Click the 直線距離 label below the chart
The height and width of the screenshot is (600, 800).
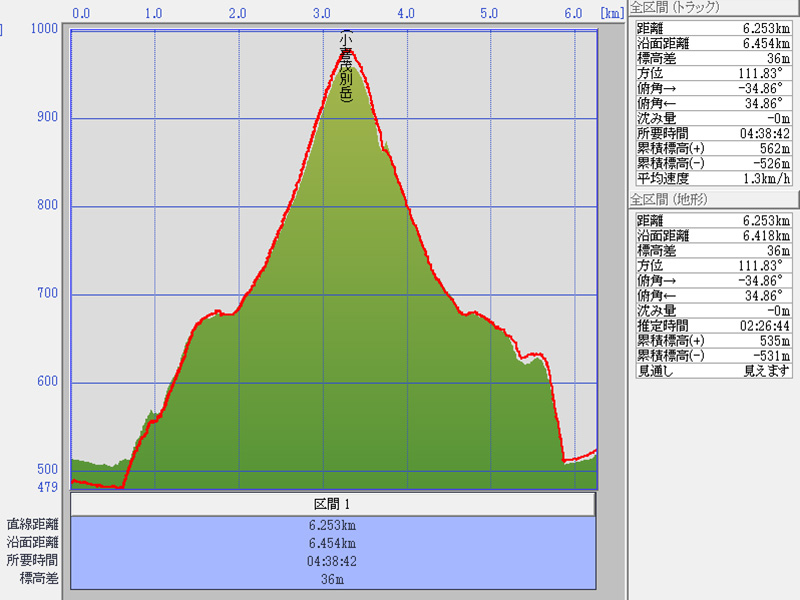pos(32,524)
